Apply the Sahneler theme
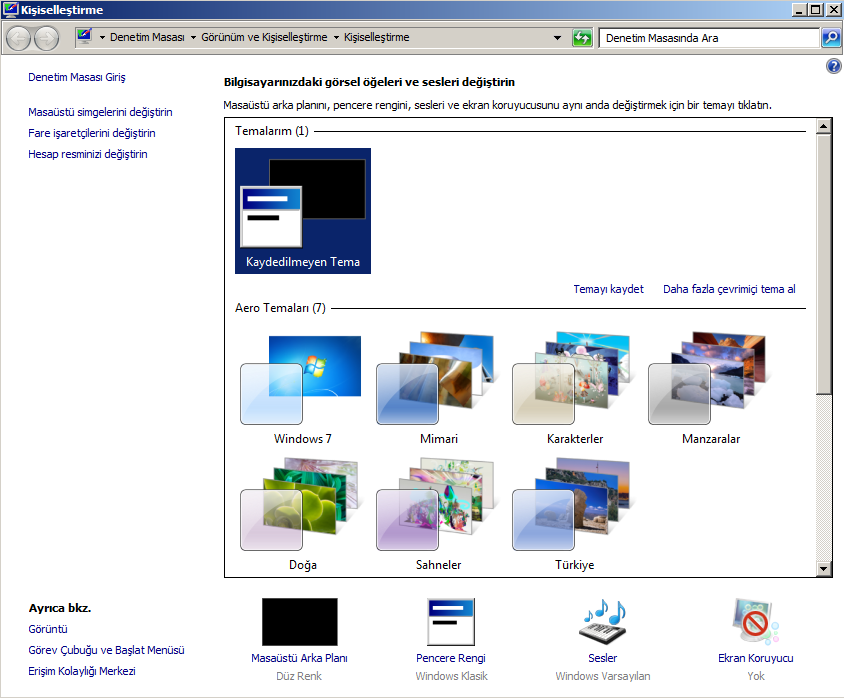This screenshot has height=698, width=844. (x=439, y=515)
